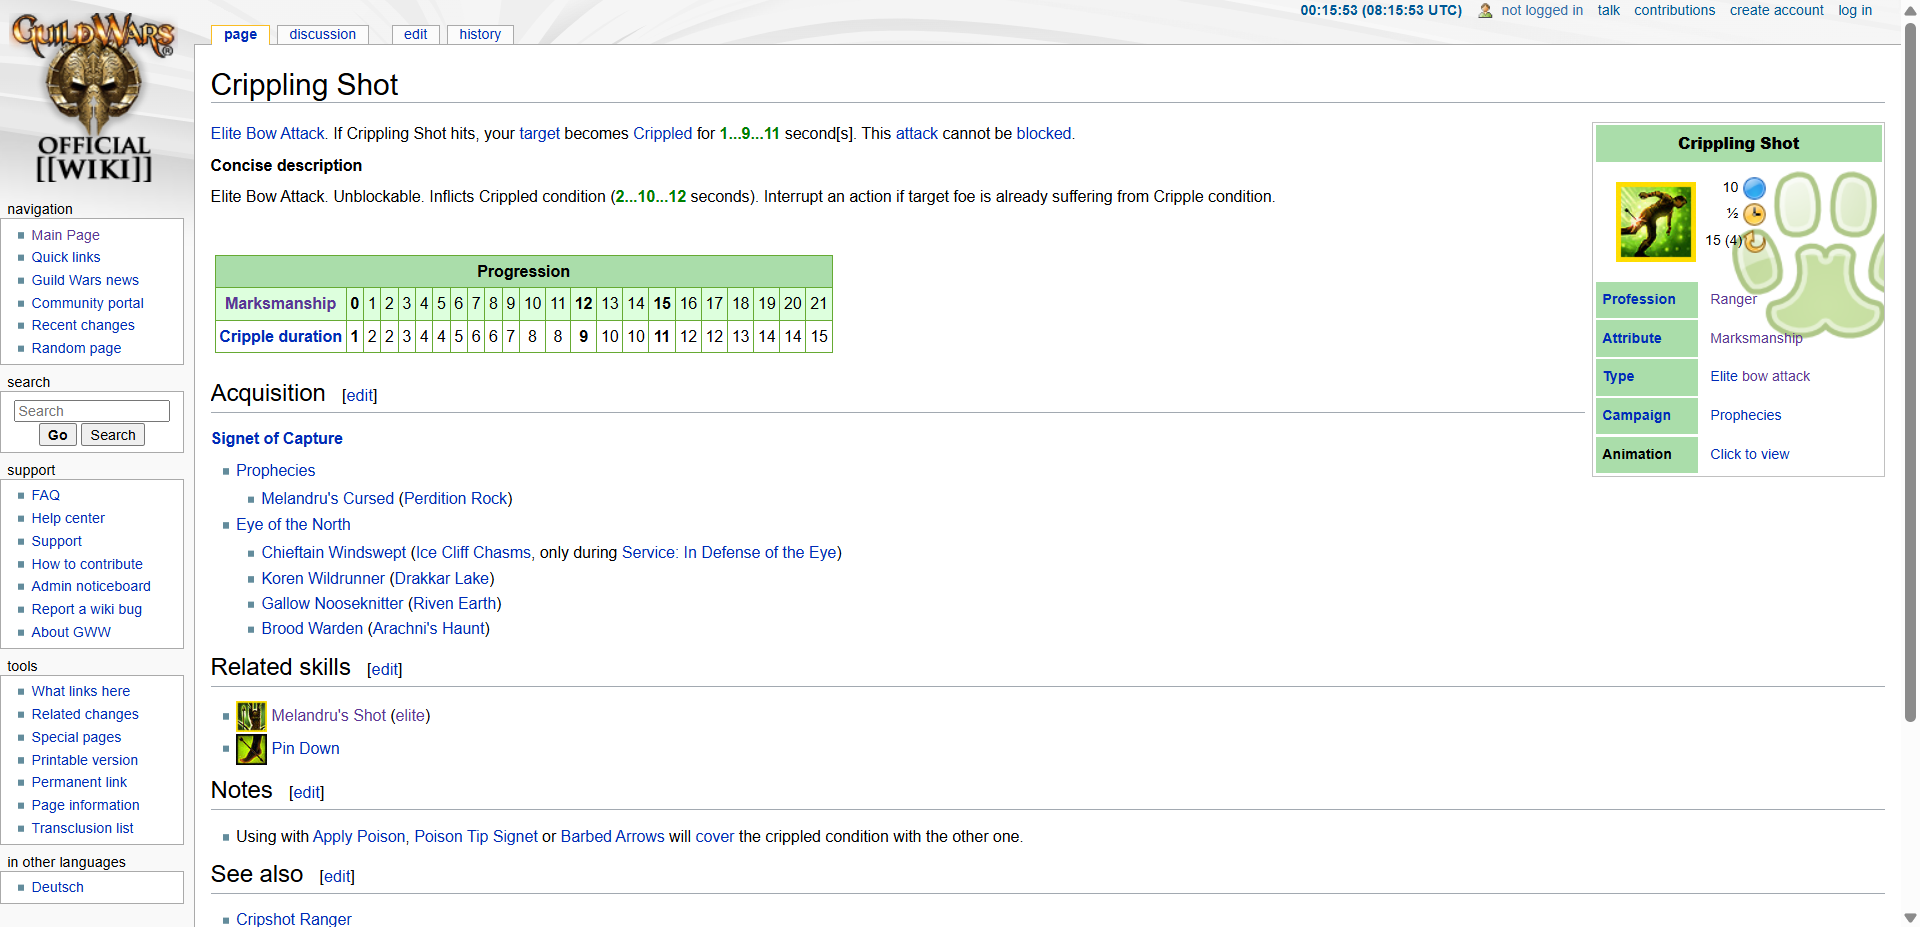
Task: Open Guild Wars news
Action: (x=85, y=280)
